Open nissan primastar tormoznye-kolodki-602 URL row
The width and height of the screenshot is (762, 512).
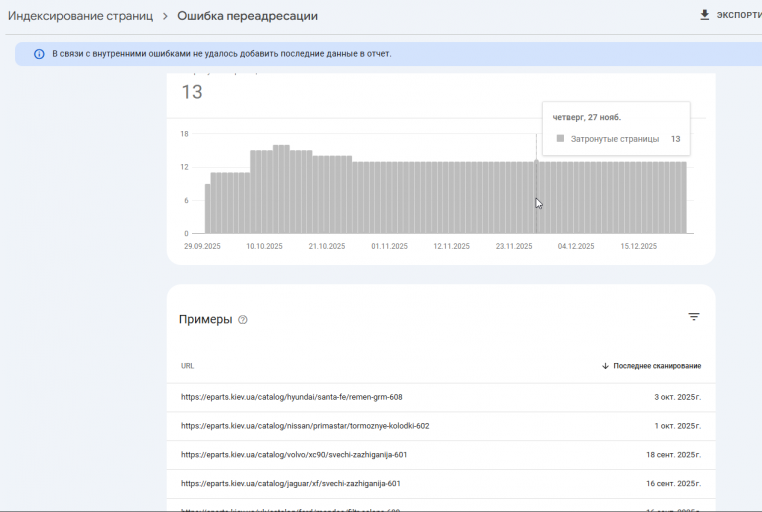coord(441,426)
